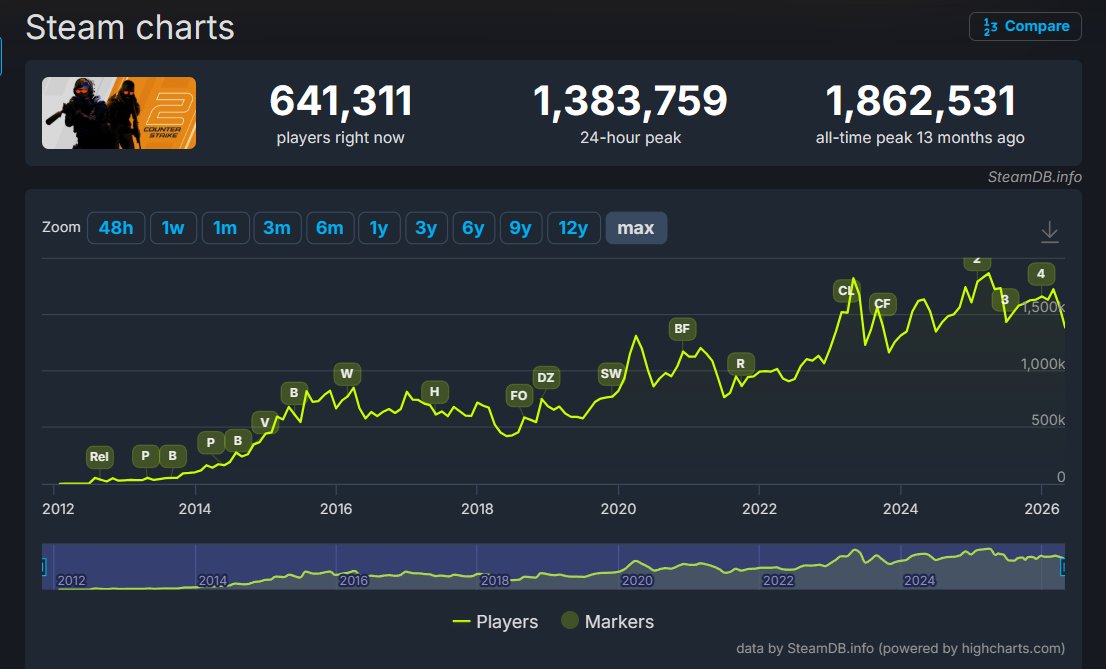Screen dimensions: 1106x669
Task: Set zoom range to 48h
Action: point(116,228)
